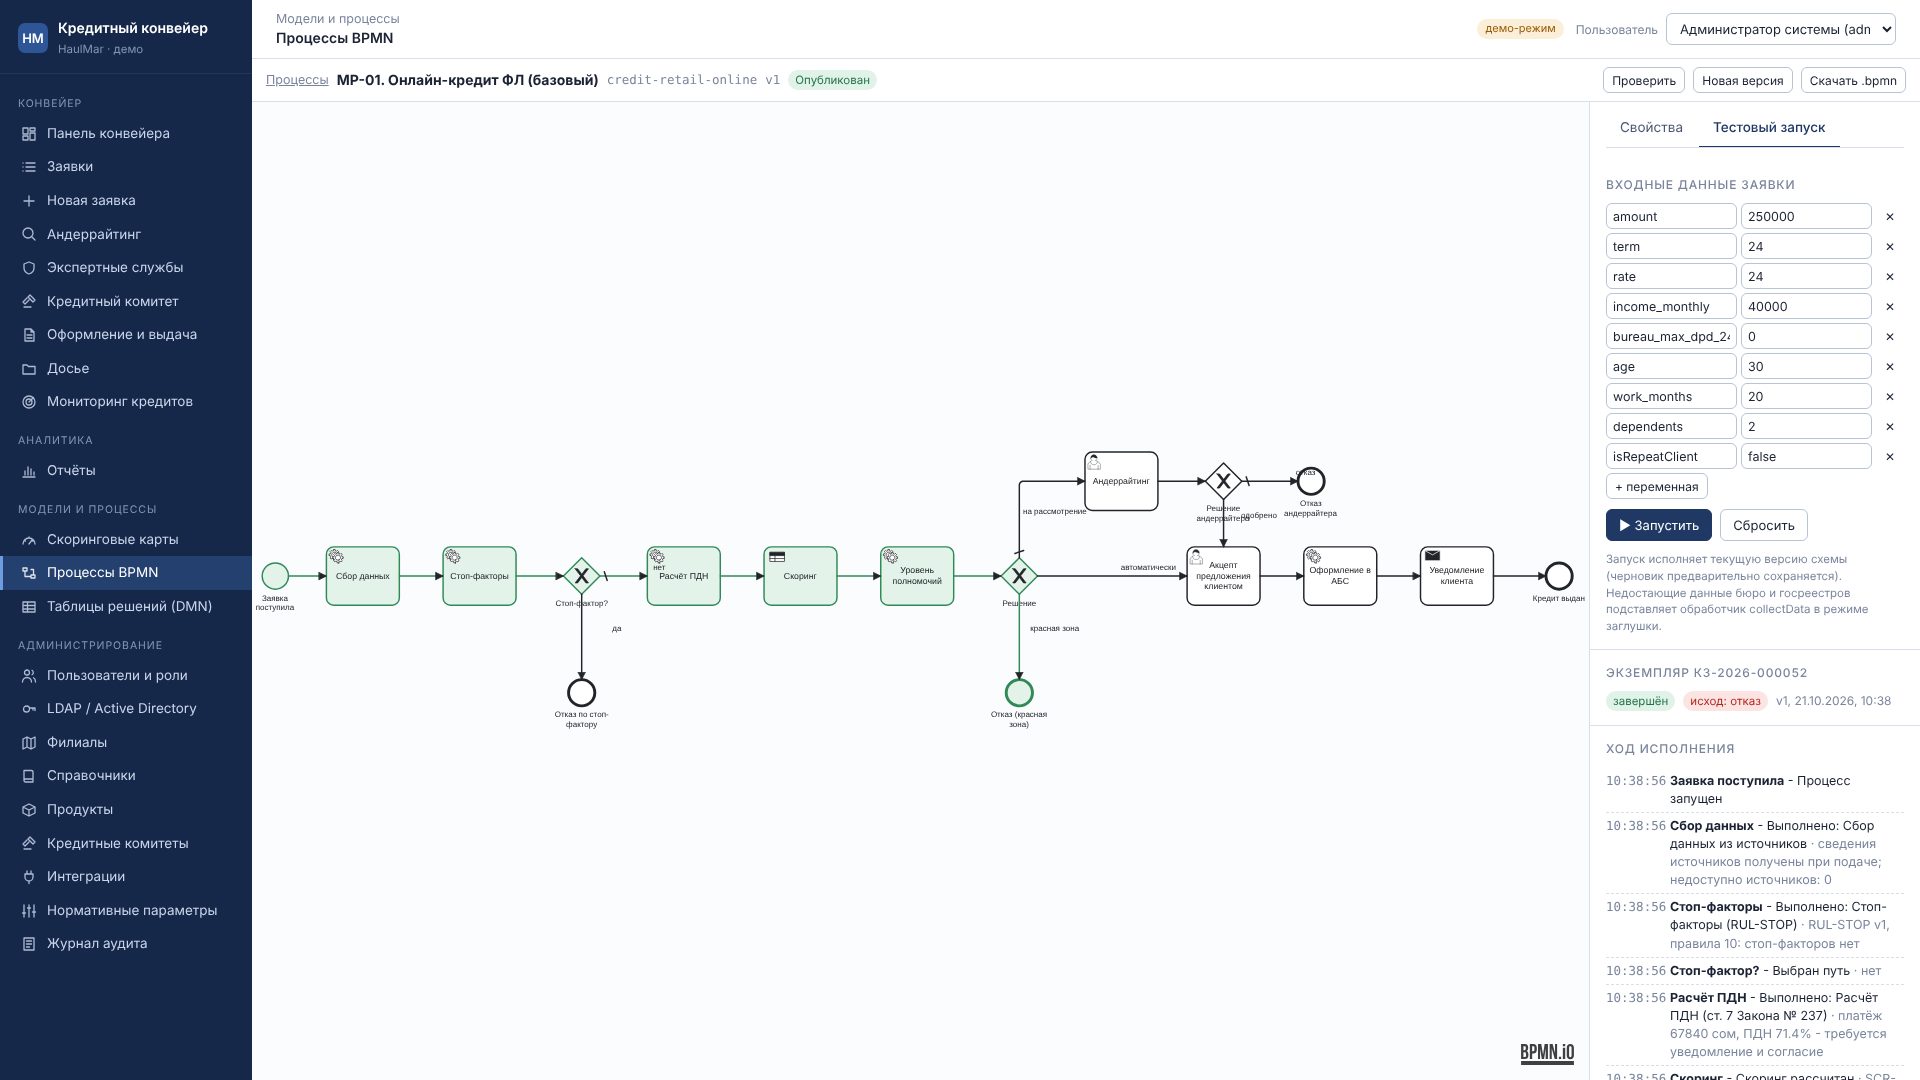Open Оформление и выдача menu item
1920x1080 pixels.
126,335
